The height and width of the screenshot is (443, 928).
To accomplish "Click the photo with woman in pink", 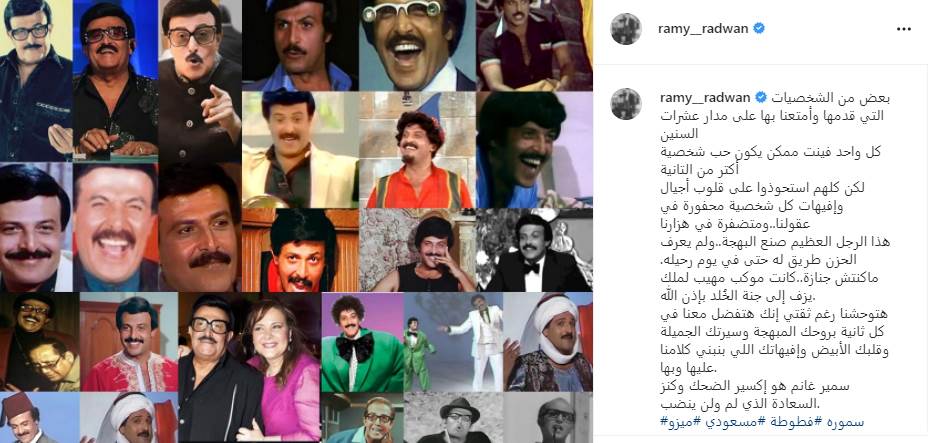I will (x=249, y=367).
